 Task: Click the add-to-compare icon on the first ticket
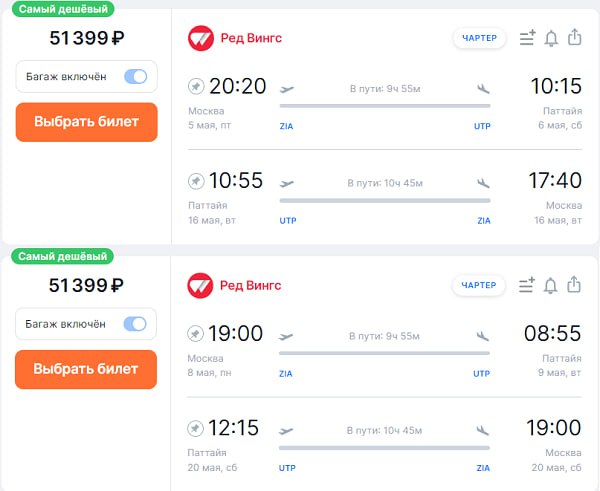pos(528,38)
